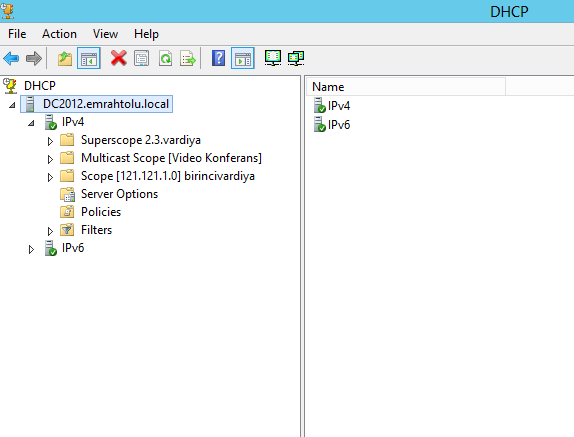The image size is (574, 437).
Task: Click the IPv6 icon in the right pane
Action: pos(320,124)
